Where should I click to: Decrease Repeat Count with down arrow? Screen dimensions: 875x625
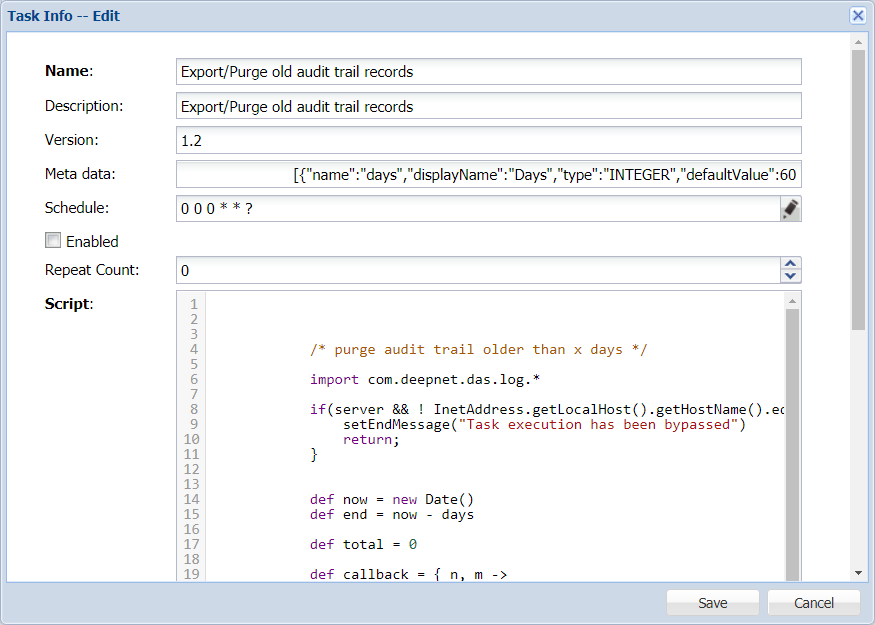tap(790, 276)
